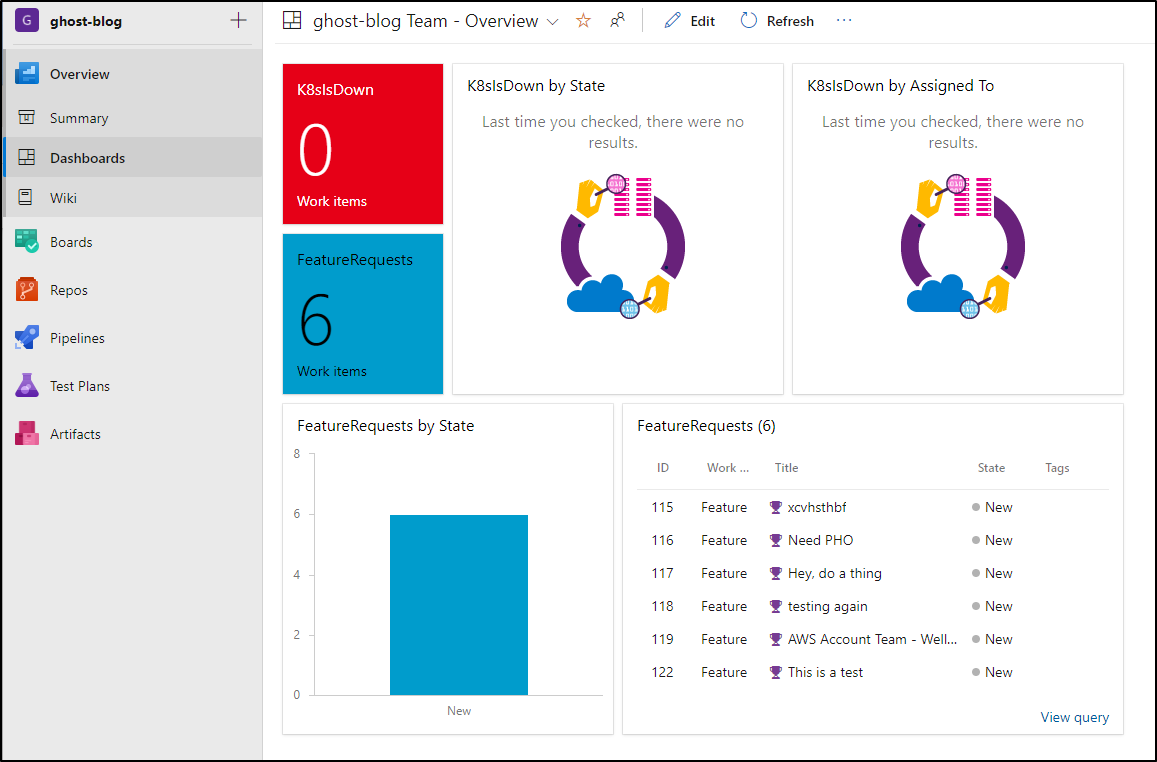Click the blue New bar in chart

point(459,605)
